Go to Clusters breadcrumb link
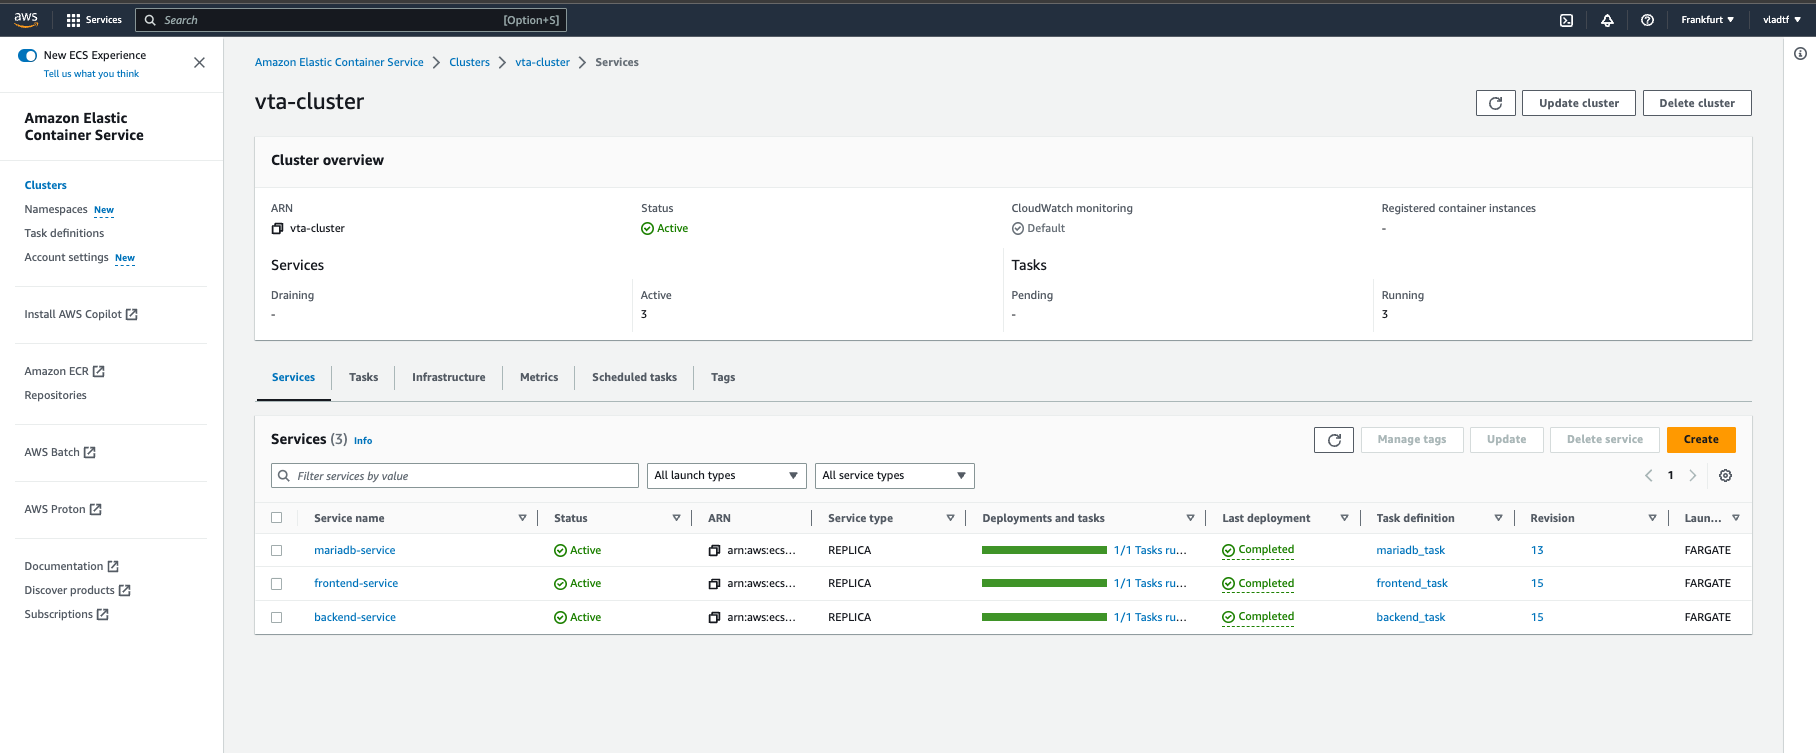The width and height of the screenshot is (1816, 753). click(x=469, y=62)
